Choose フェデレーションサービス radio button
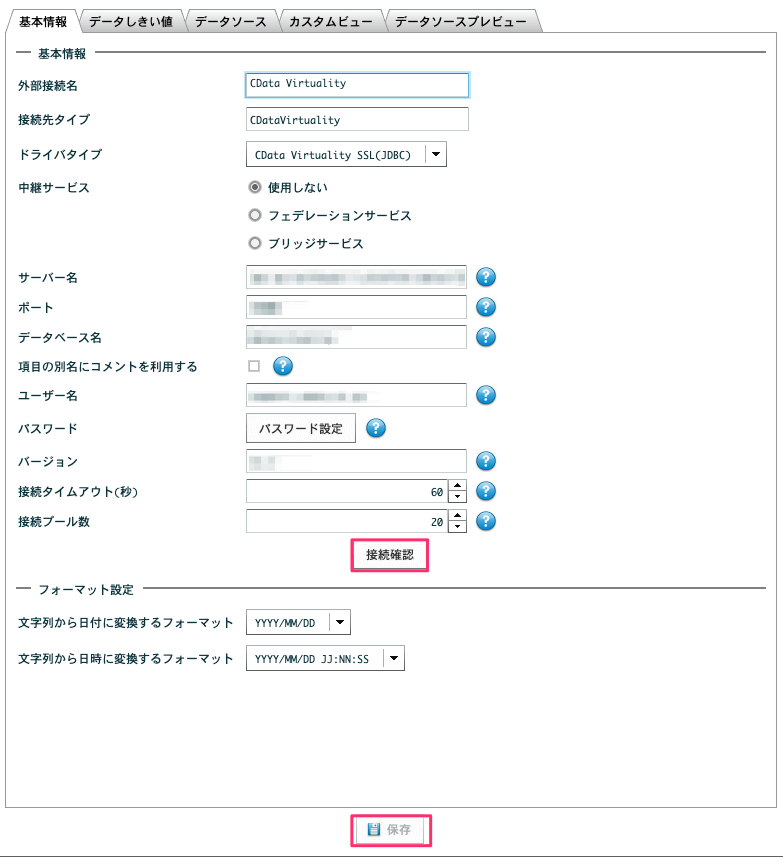The width and height of the screenshot is (783, 857). 255,215
